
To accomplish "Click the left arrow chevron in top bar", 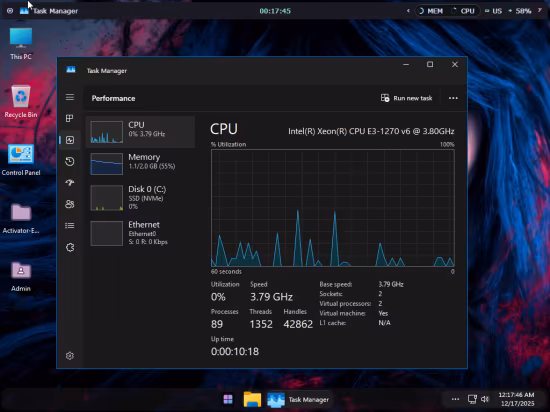I will 408,11.
